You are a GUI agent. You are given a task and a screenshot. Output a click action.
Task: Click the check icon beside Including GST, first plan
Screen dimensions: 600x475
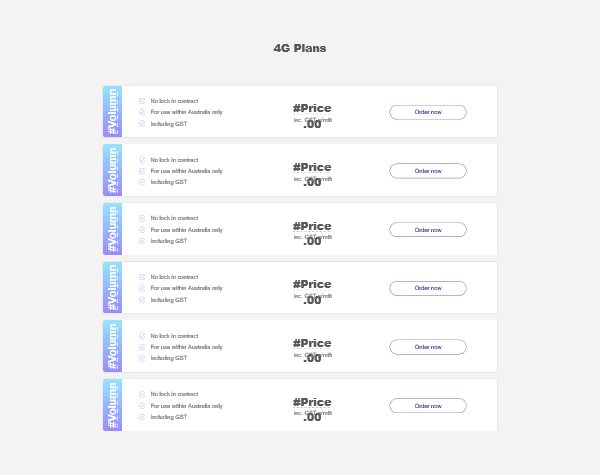(x=142, y=124)
